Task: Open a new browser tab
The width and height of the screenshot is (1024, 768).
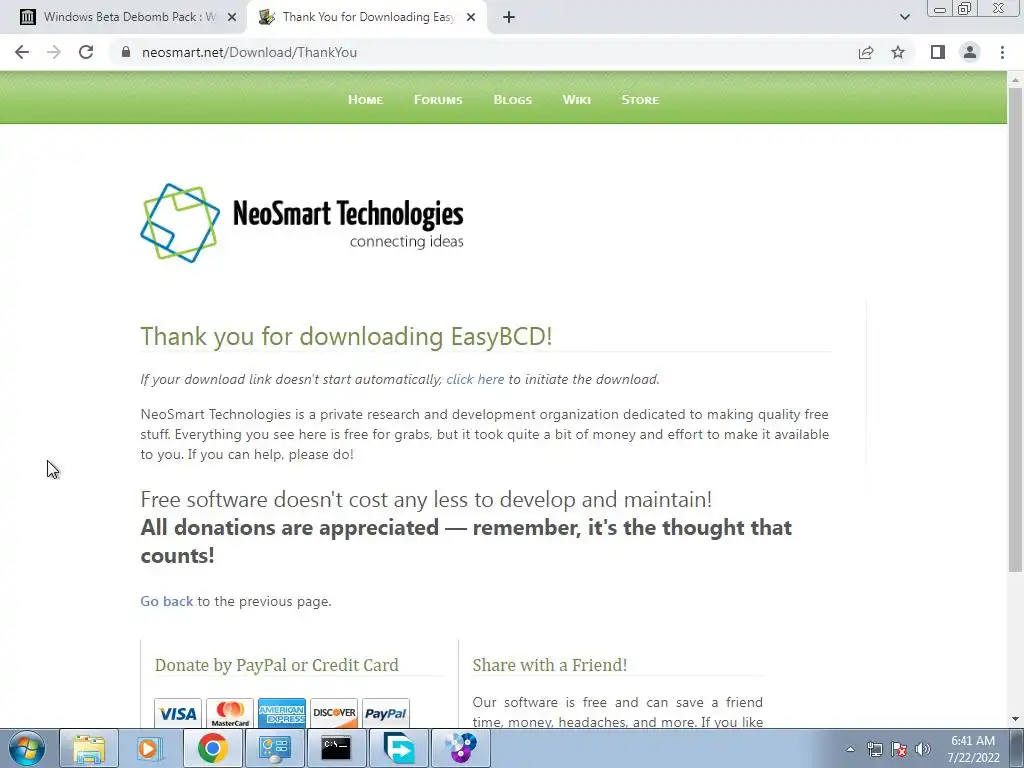Action: coord(509,17)
